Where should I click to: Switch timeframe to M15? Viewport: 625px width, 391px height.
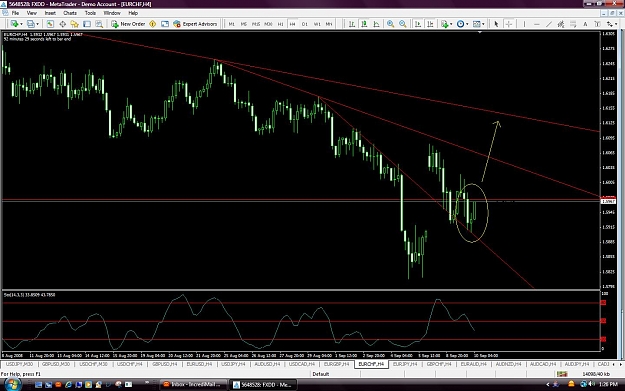(x=256, y=24)
